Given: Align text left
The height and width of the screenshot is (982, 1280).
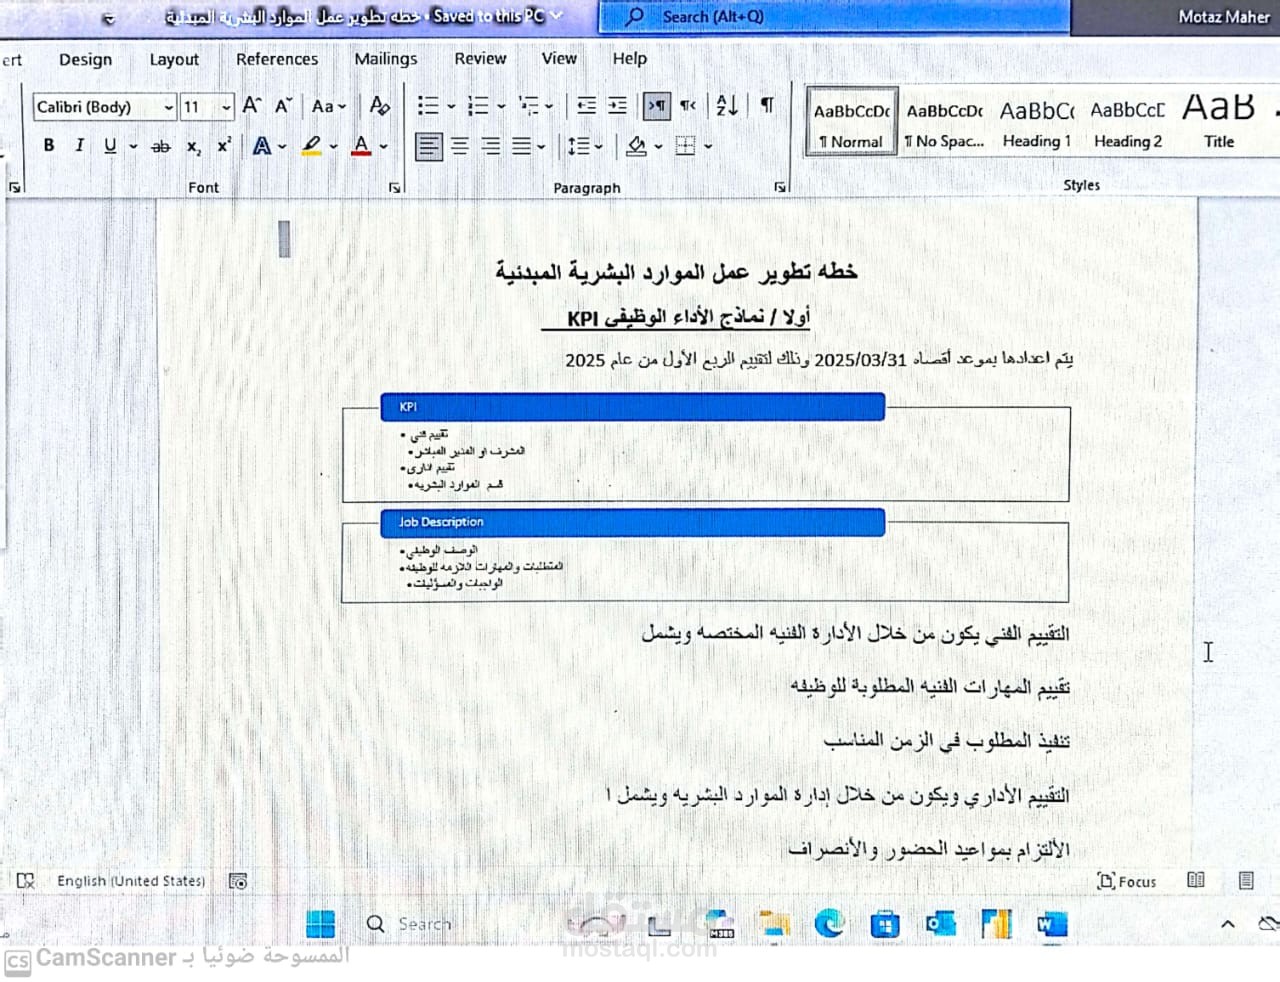Looking at the screenshot, I should (x=428, y=146).
